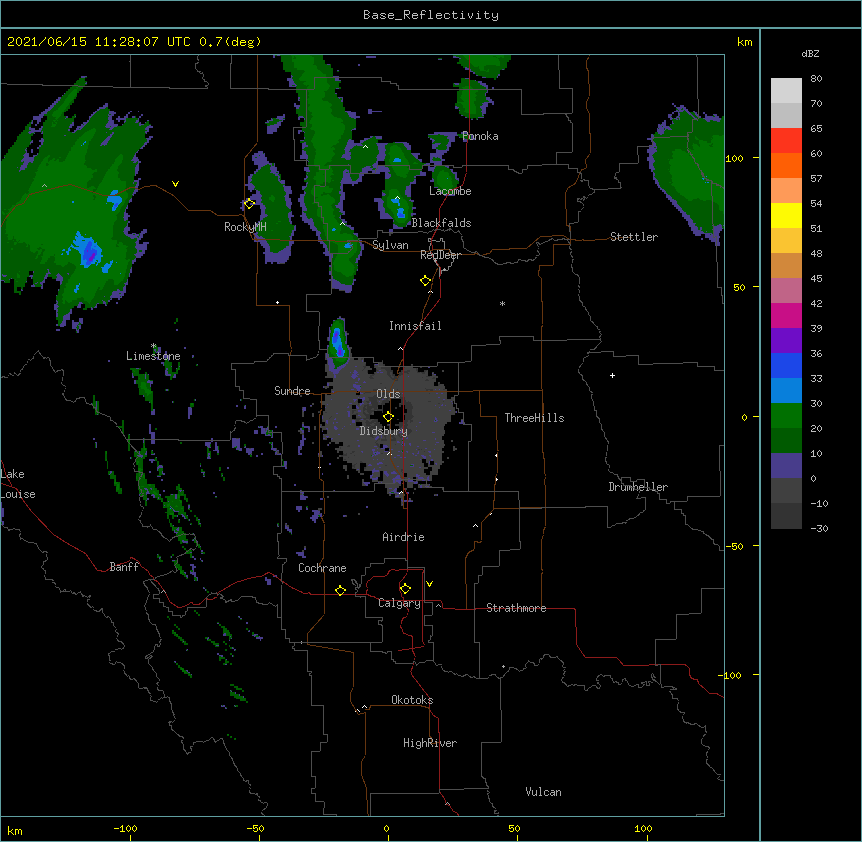
Task: Click the Base_Reflectivity title text
Action: tap(431, 15)
